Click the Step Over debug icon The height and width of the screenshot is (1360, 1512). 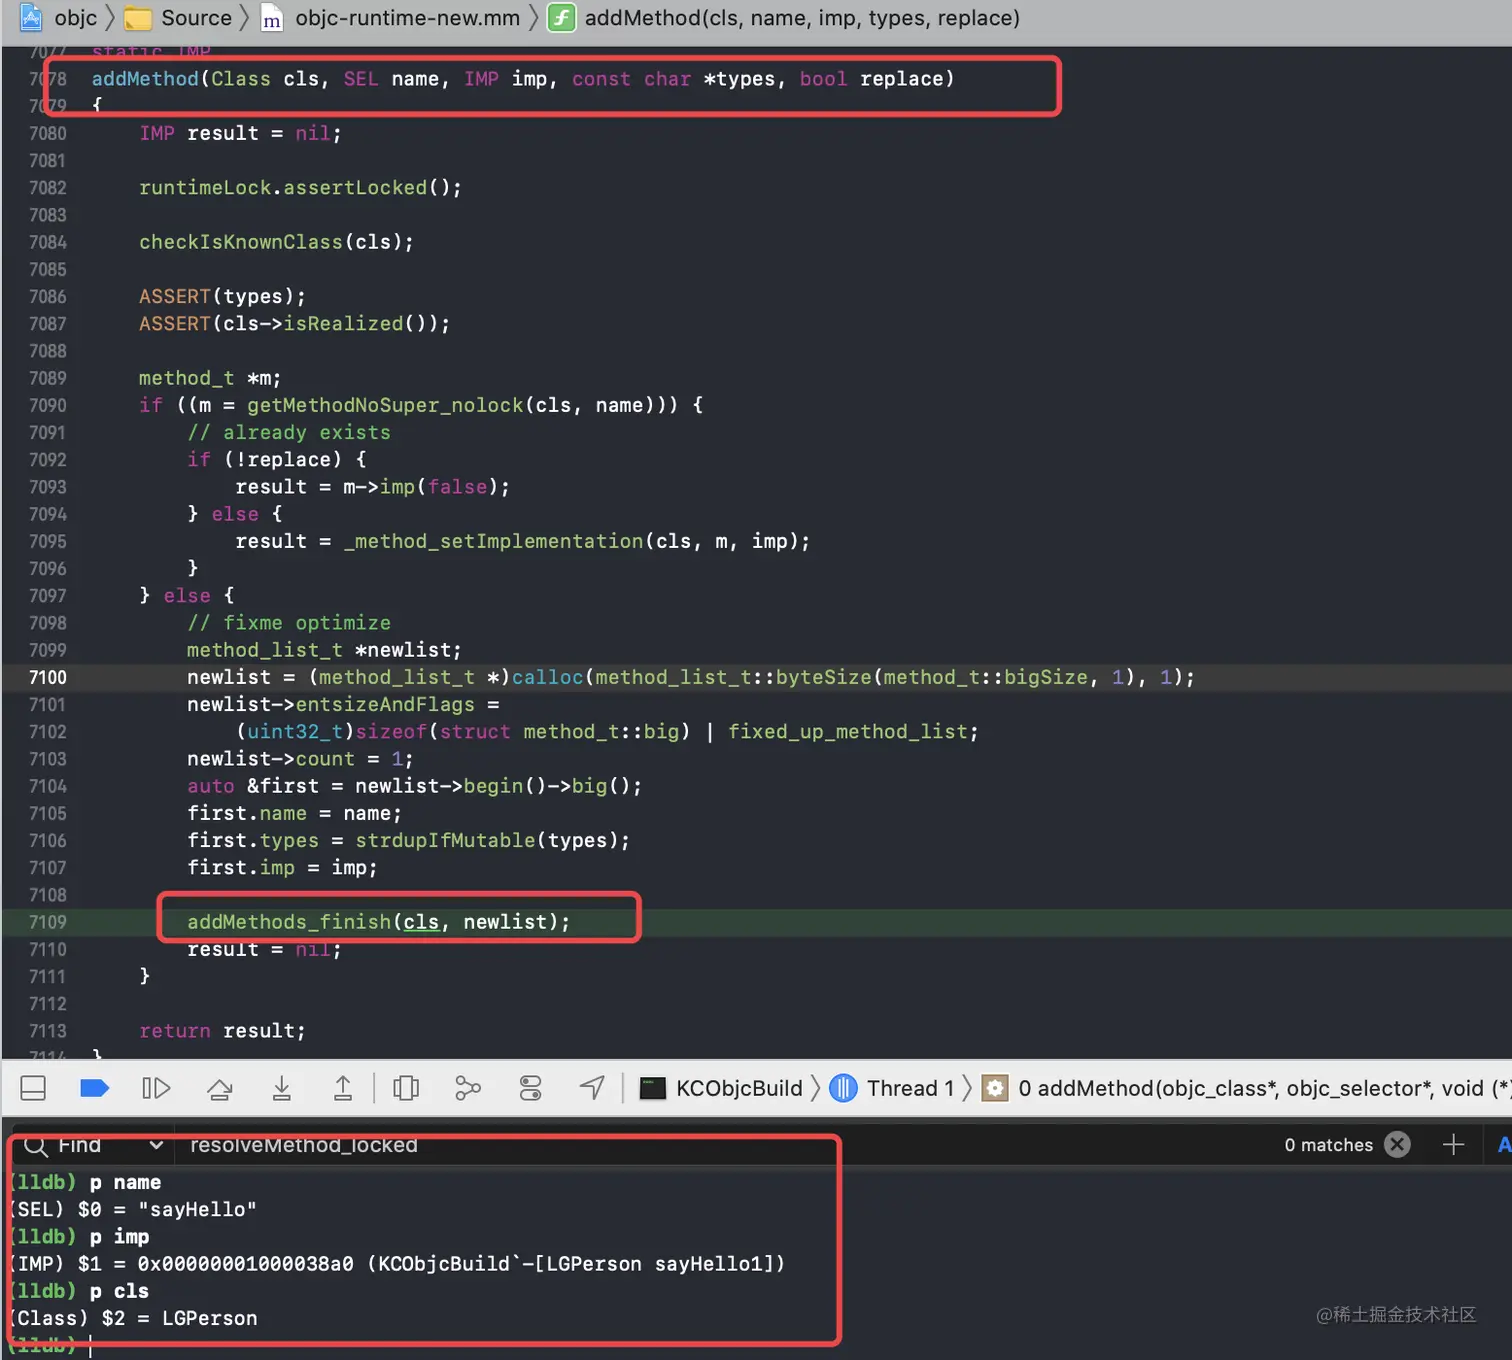tap(220, 1088)
